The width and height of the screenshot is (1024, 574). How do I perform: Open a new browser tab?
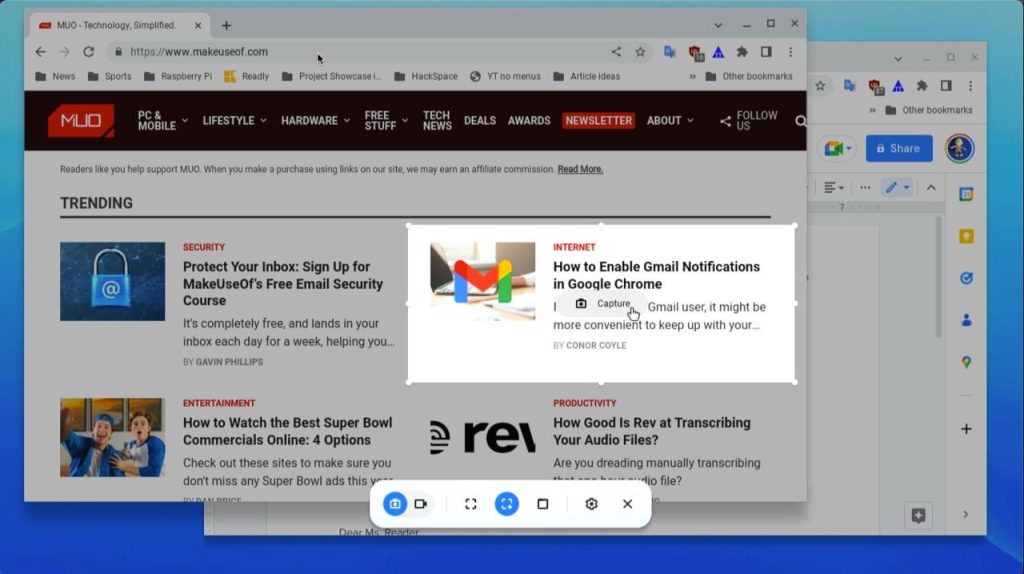227,25
